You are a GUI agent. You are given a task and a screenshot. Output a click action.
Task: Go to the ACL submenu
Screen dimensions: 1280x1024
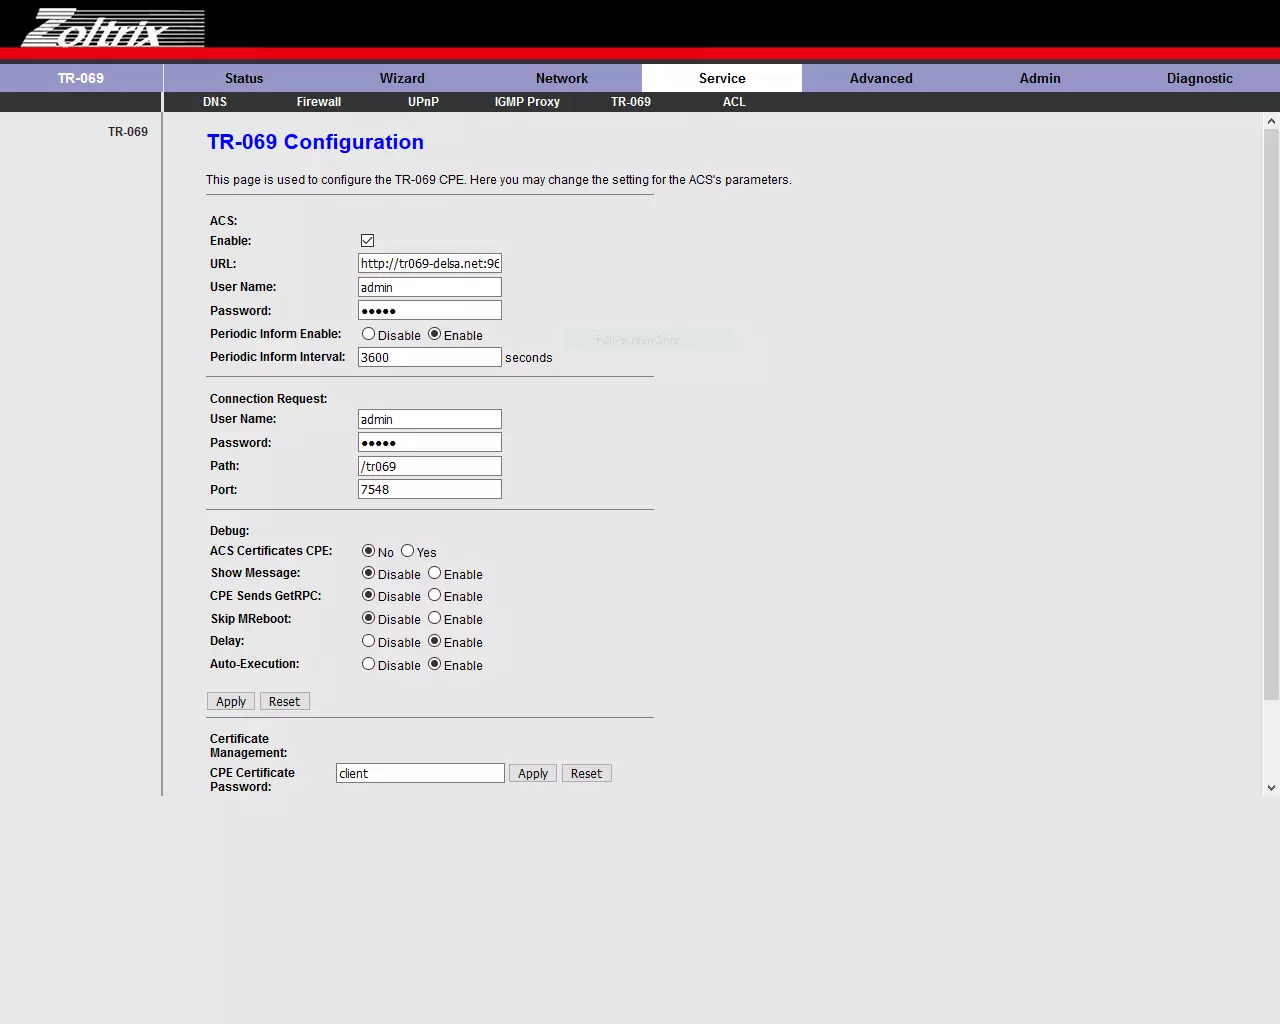[x=734, y=102]
